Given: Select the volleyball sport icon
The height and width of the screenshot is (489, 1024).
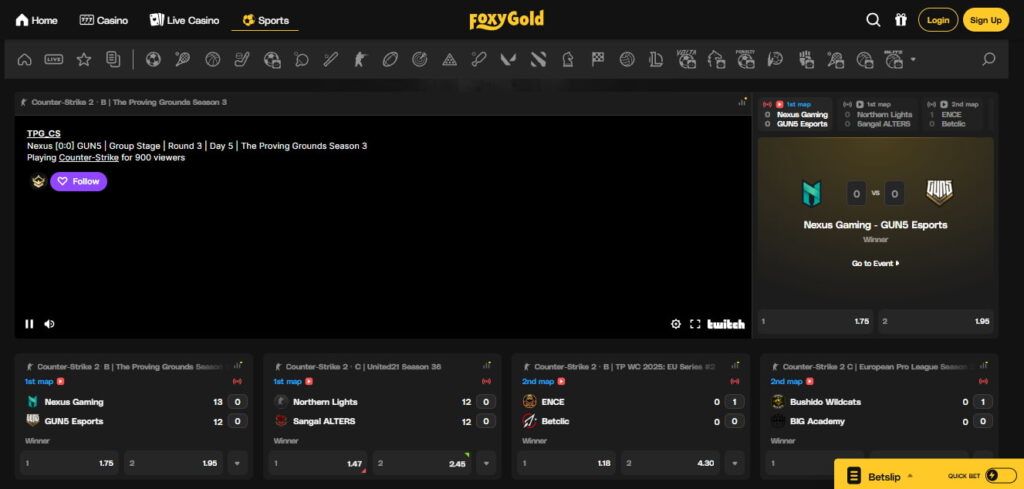Looking at the screenshot, I should pos(627,59).
